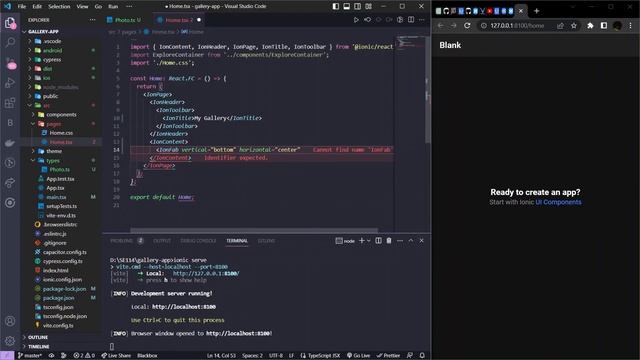This screenshot has width=640, height=360.
Task: Maximize the panel with caret-up icon
Action: pos(411,241)
